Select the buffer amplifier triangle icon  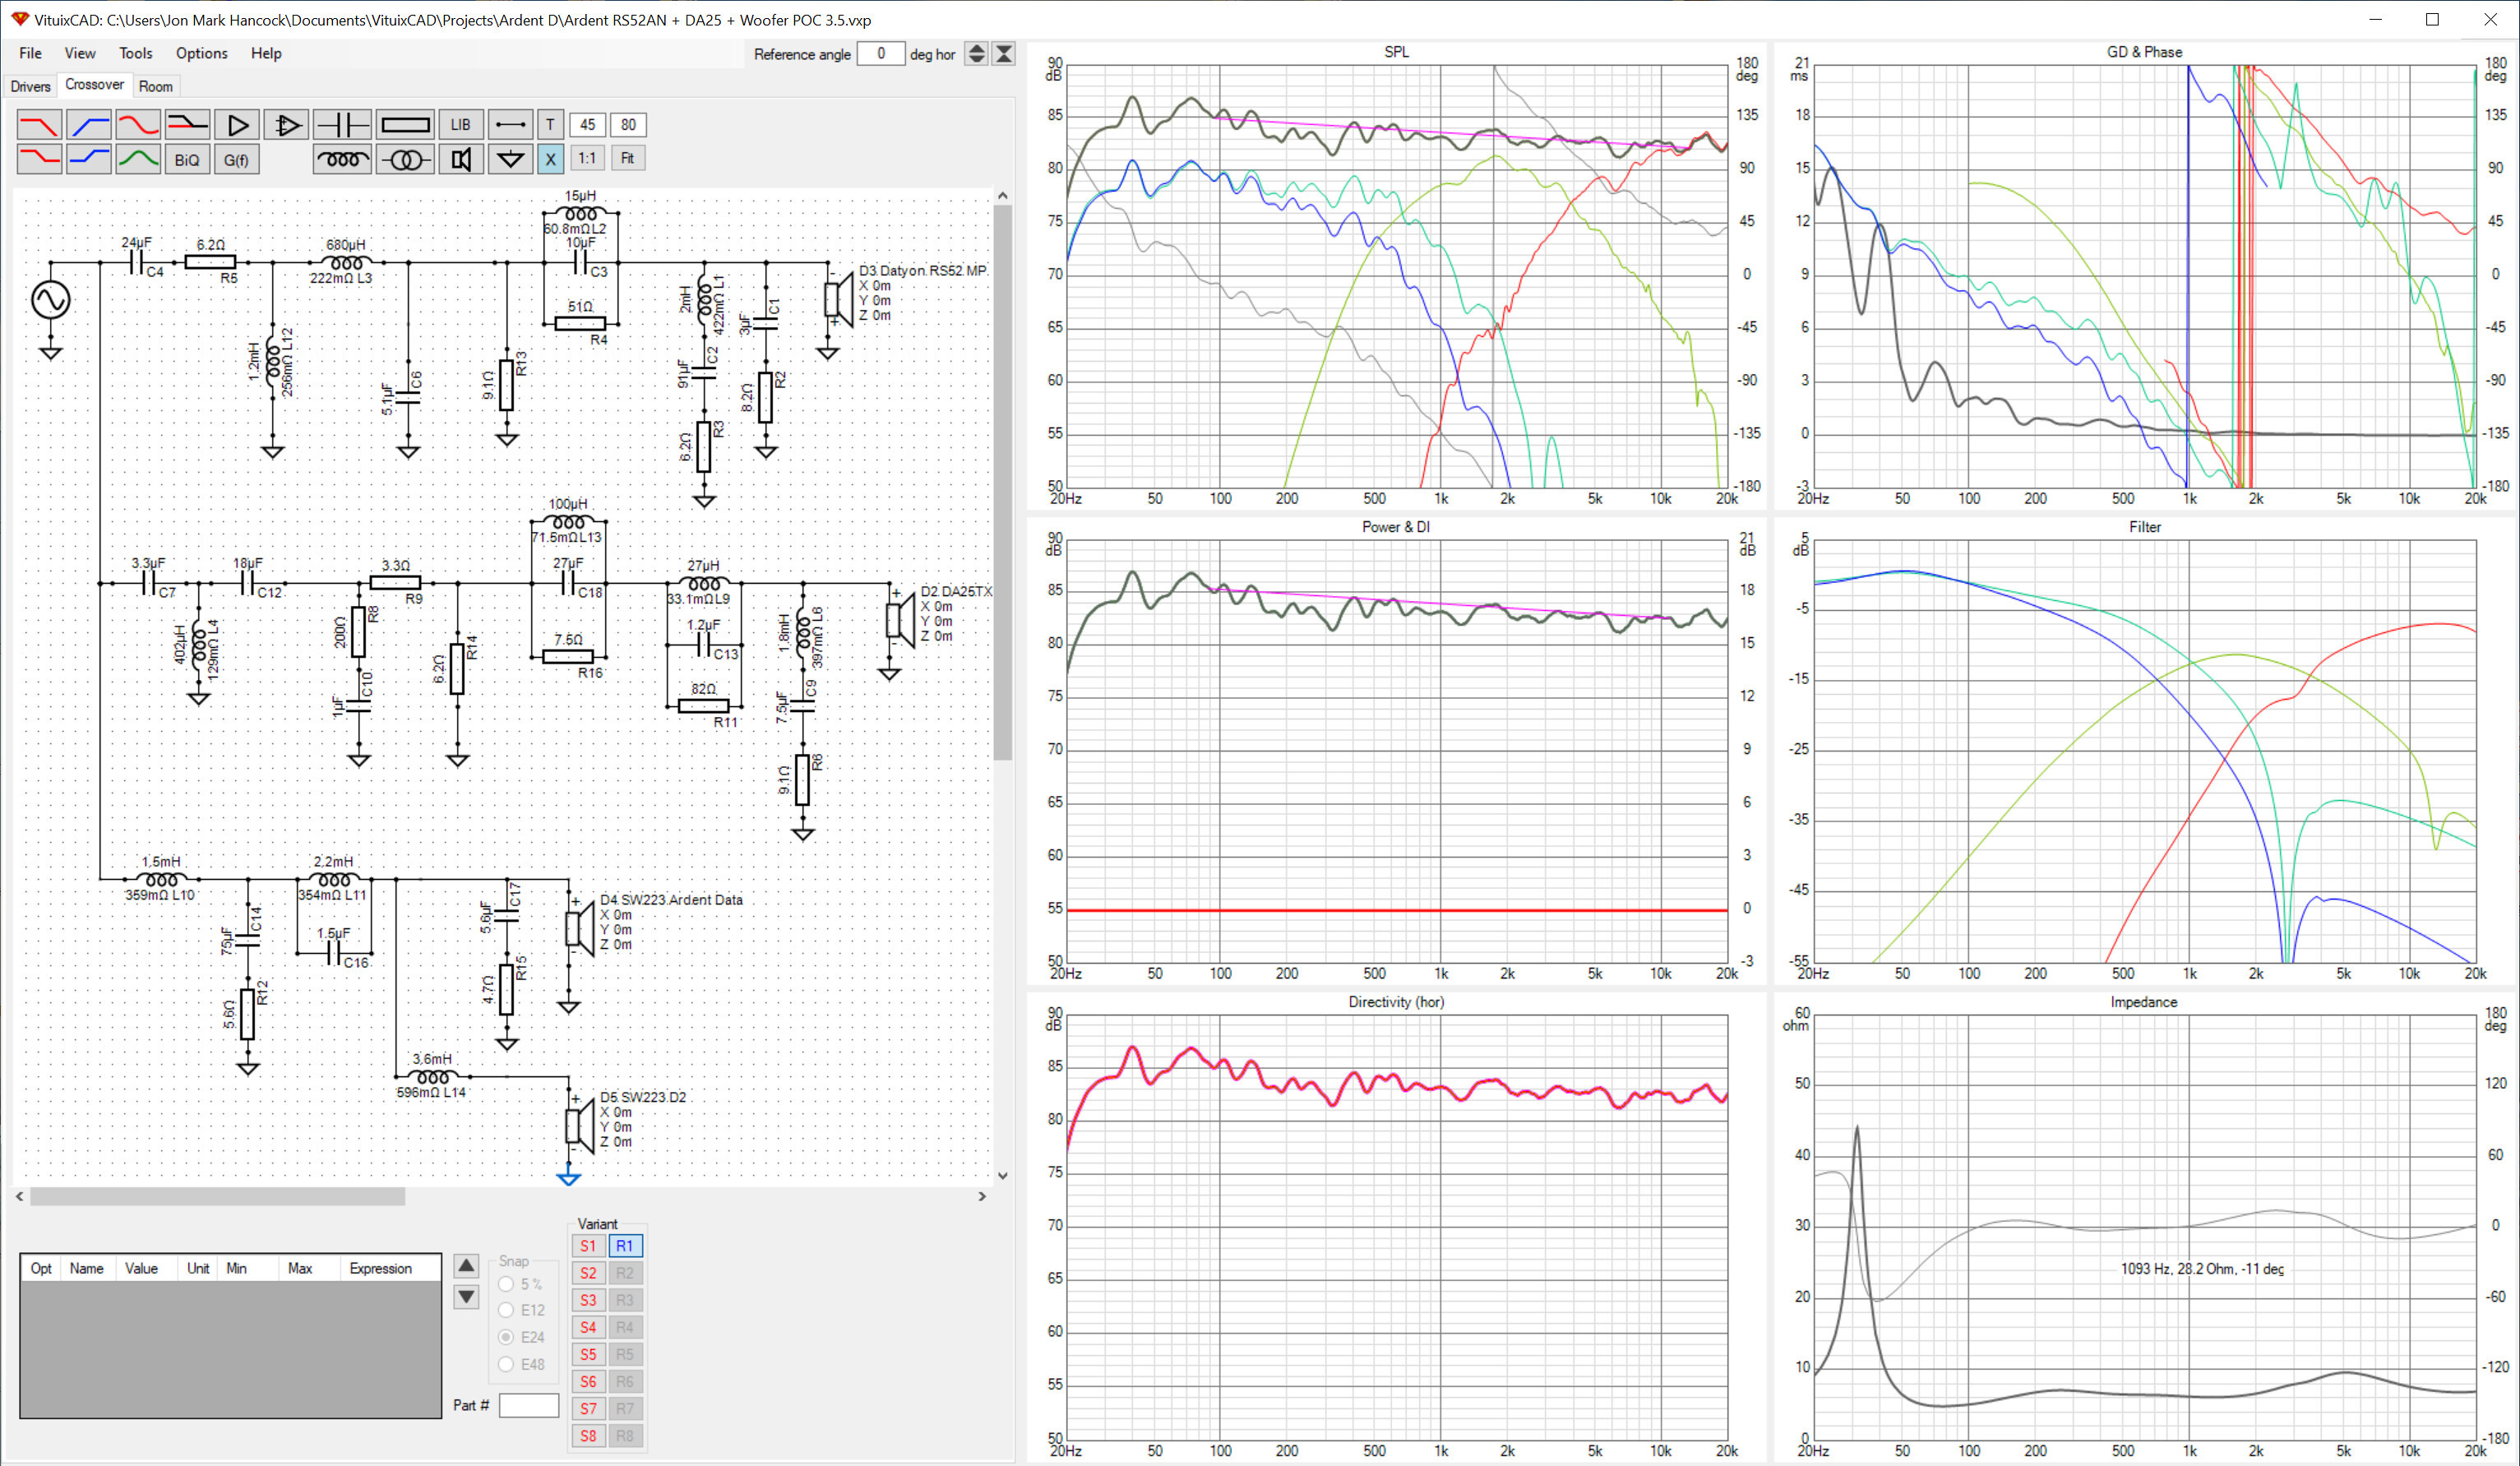click(x=237, y=125)
